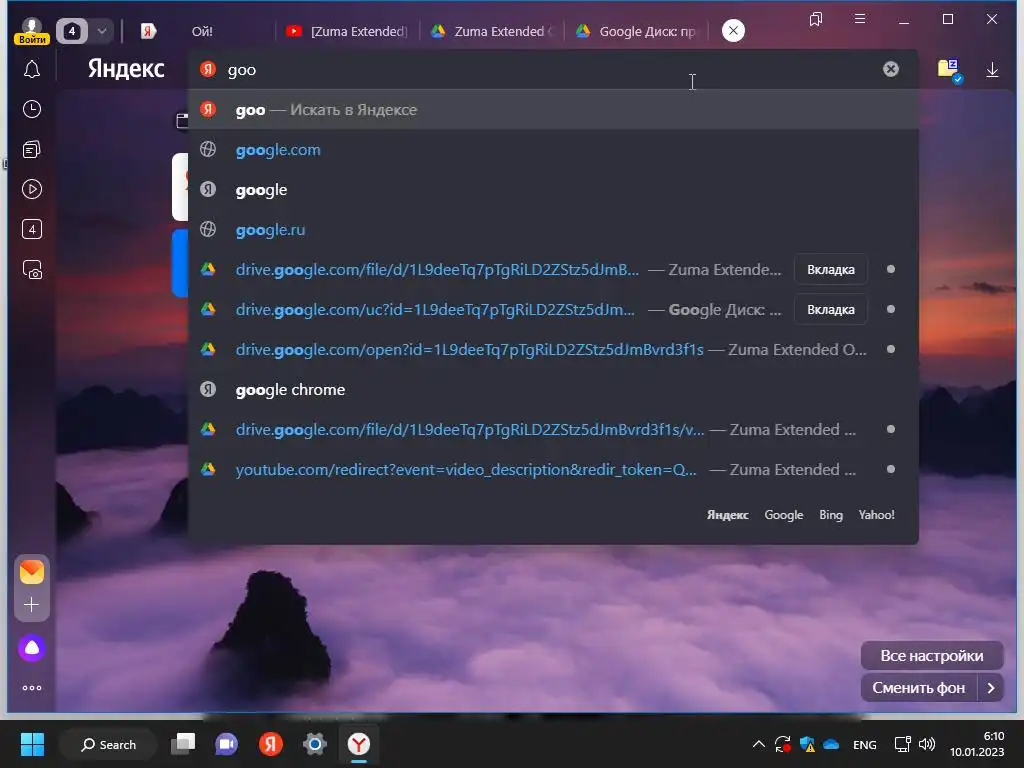
Task: Launch the screenshot tool in sidebar
Action: click(x=31, y=270)
